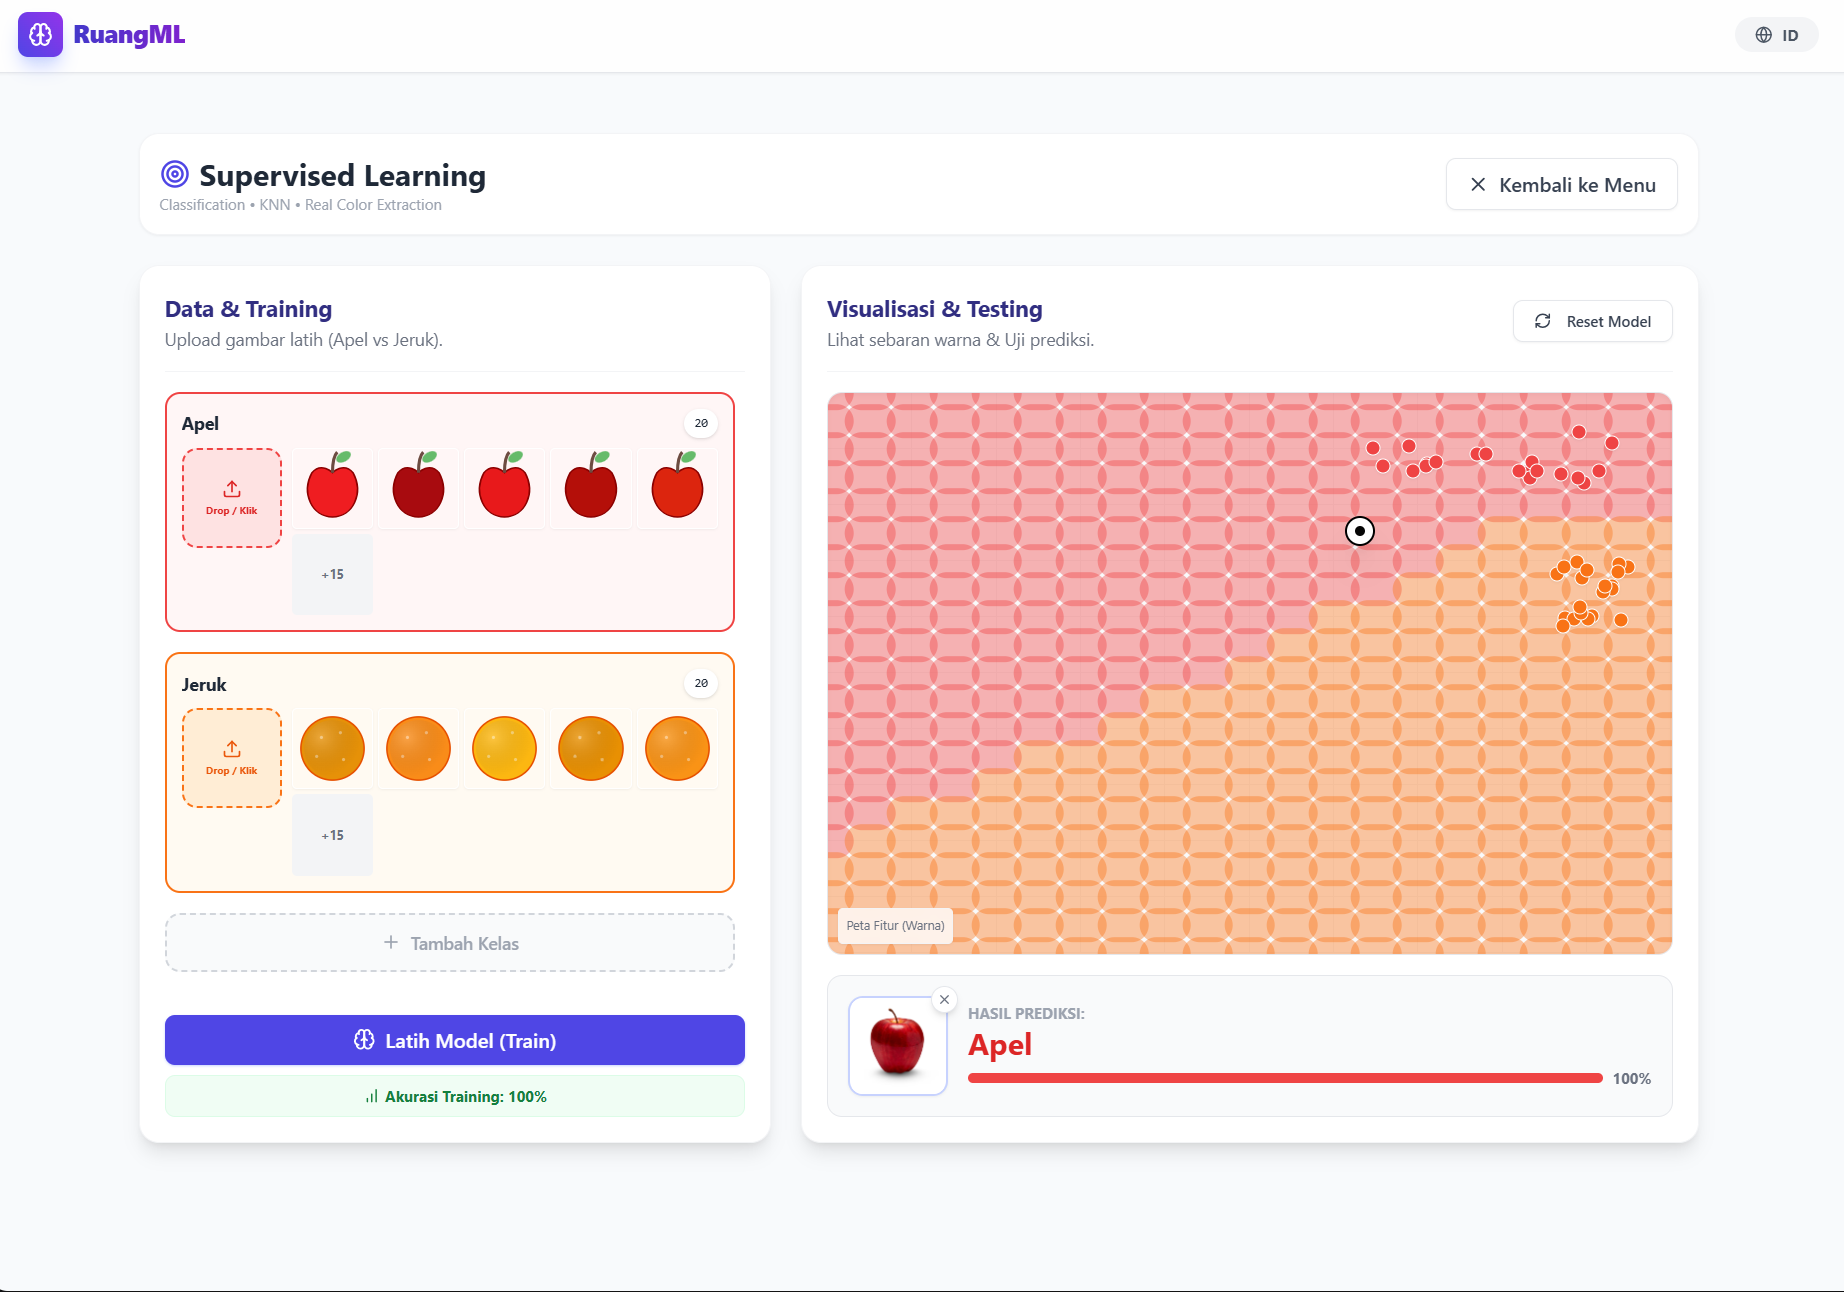Image resolution: width=1844 pixels, height=1292 pixels.
Task: Open the ID language switcher
Action: point(1776,35)
